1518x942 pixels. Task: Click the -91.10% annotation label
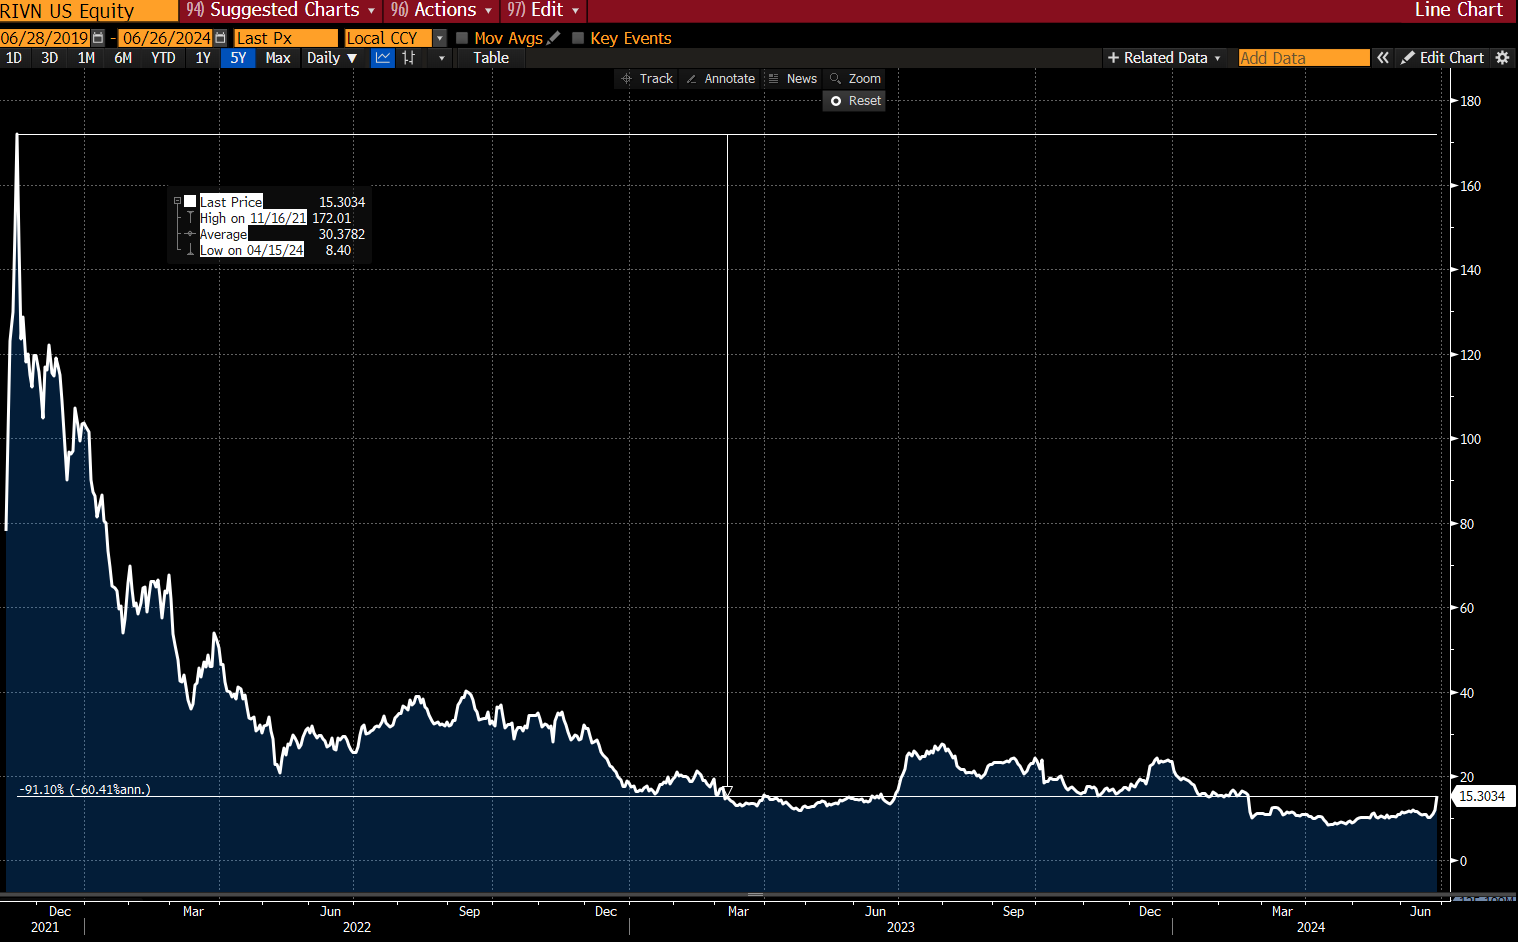click(85, 789)
